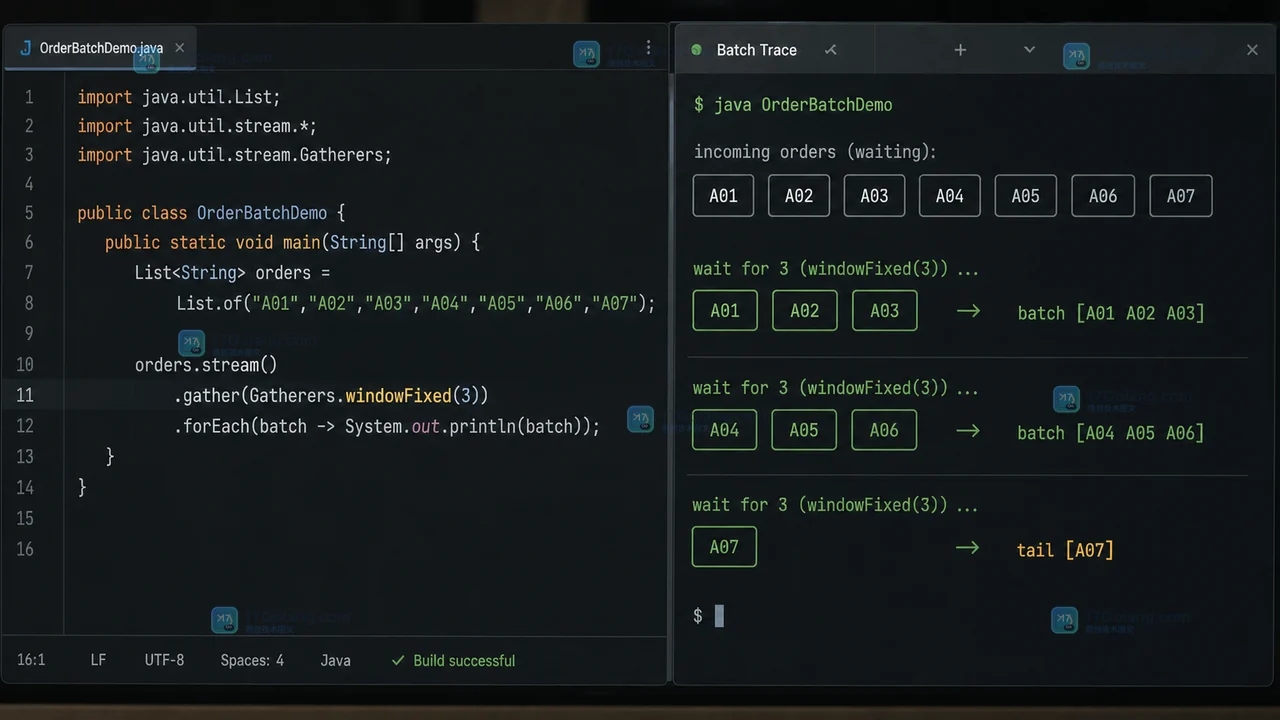Change the UTF-8 file encoding
The width and height of the screenshot is (1280, 720).
164,660
